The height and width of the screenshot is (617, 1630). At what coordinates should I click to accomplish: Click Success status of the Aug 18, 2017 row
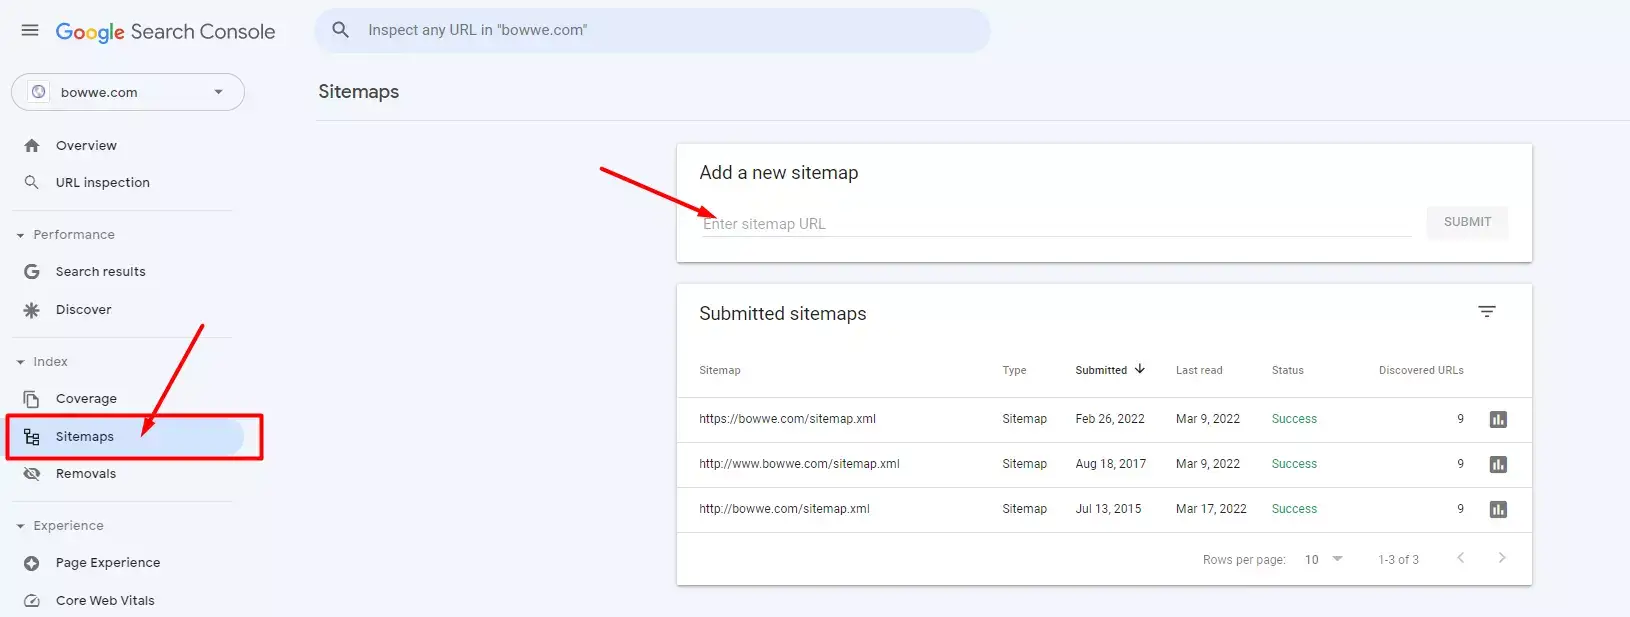tap(1294, 464)
